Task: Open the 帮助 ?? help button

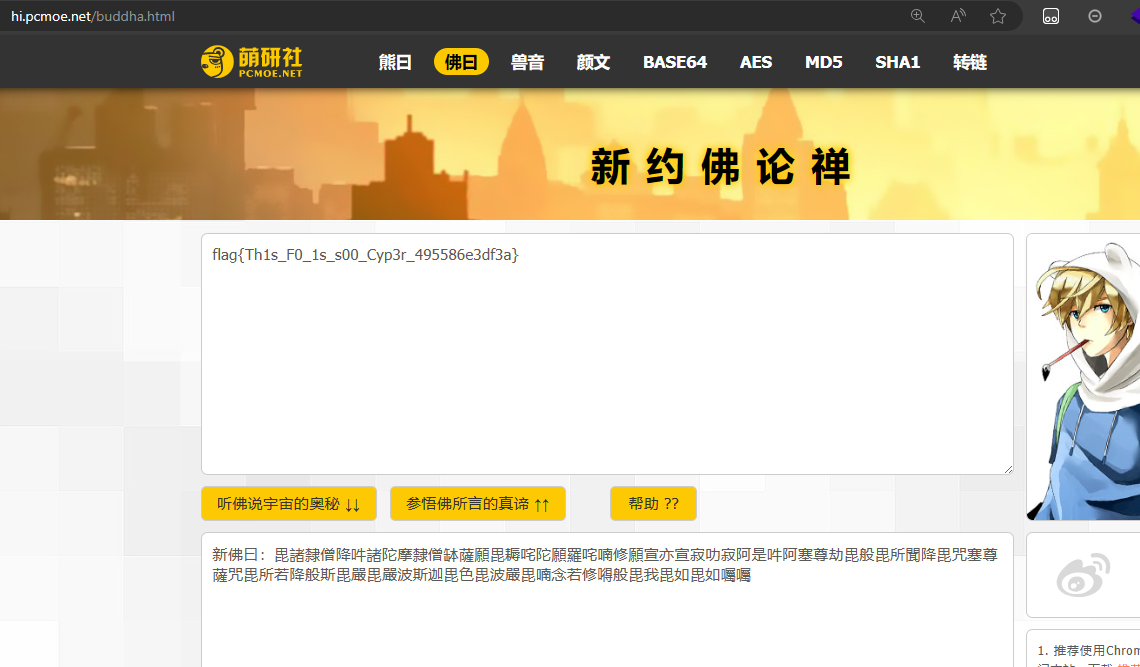Action: pyautogui.click(x=653, y=503)
